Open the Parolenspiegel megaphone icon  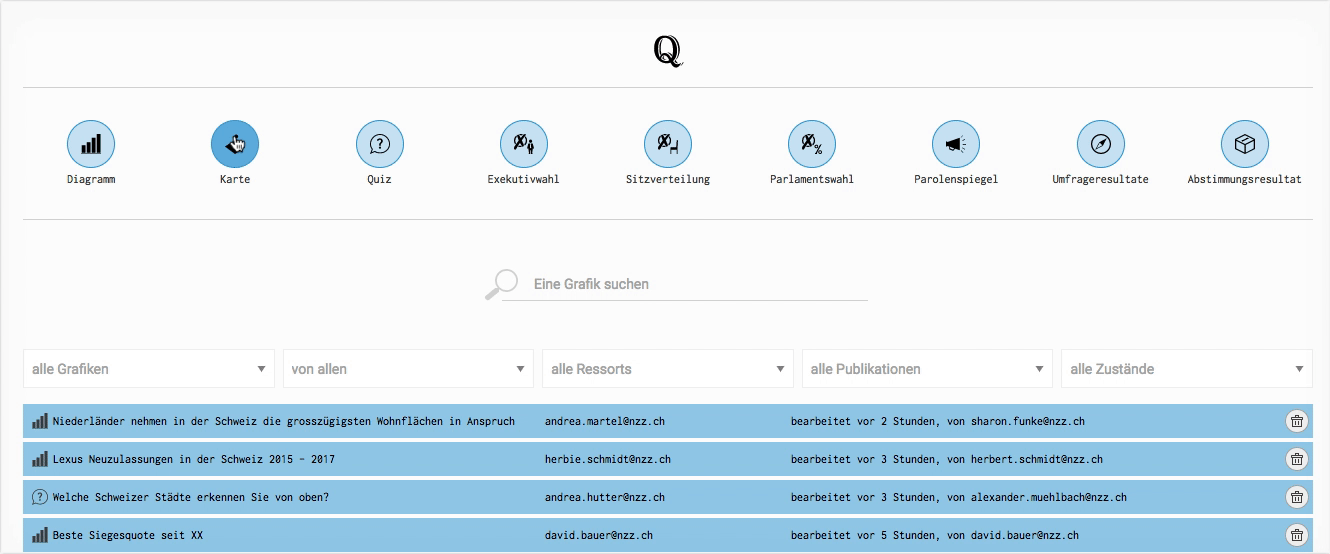tap(956, 144)
